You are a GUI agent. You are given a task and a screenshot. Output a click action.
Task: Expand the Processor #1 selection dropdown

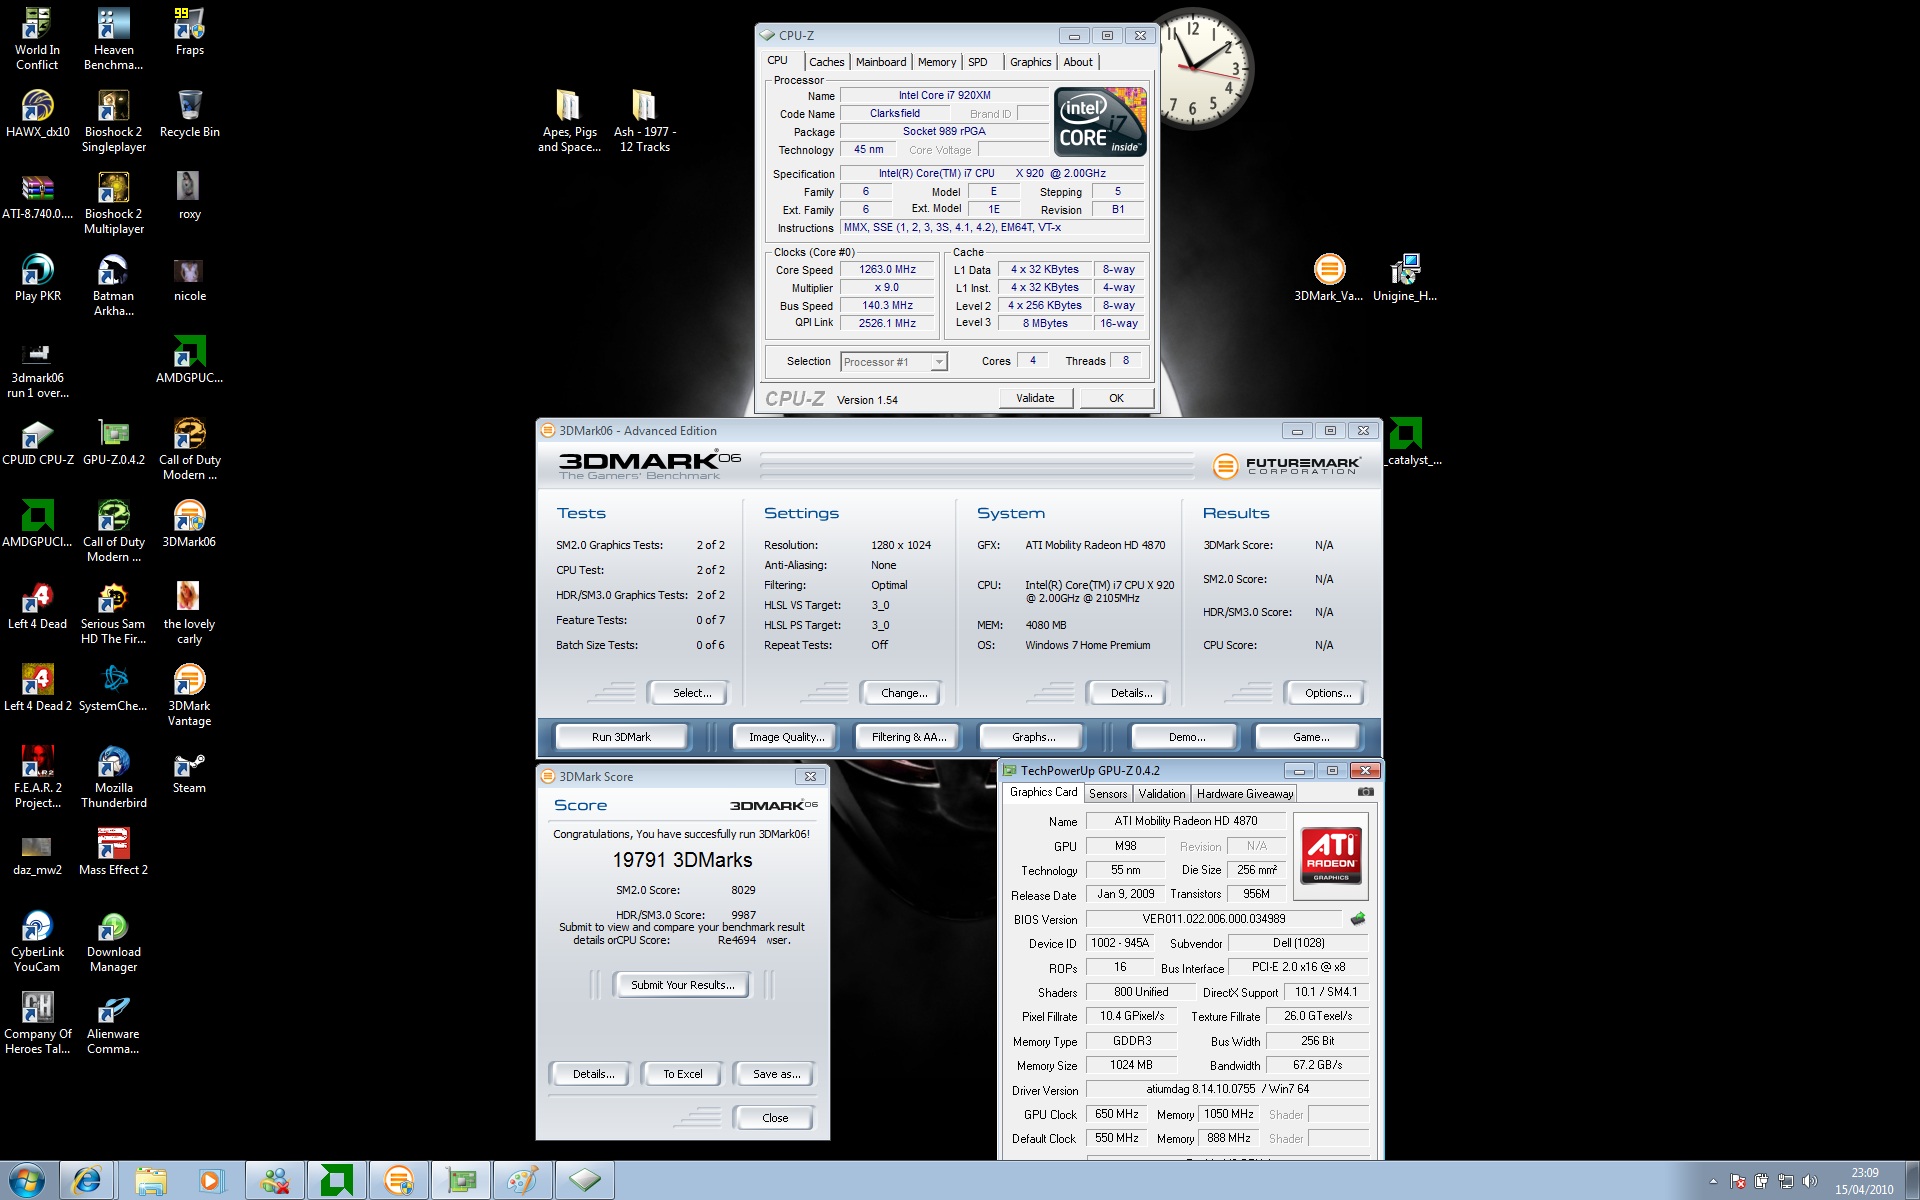tap(938, 362)
